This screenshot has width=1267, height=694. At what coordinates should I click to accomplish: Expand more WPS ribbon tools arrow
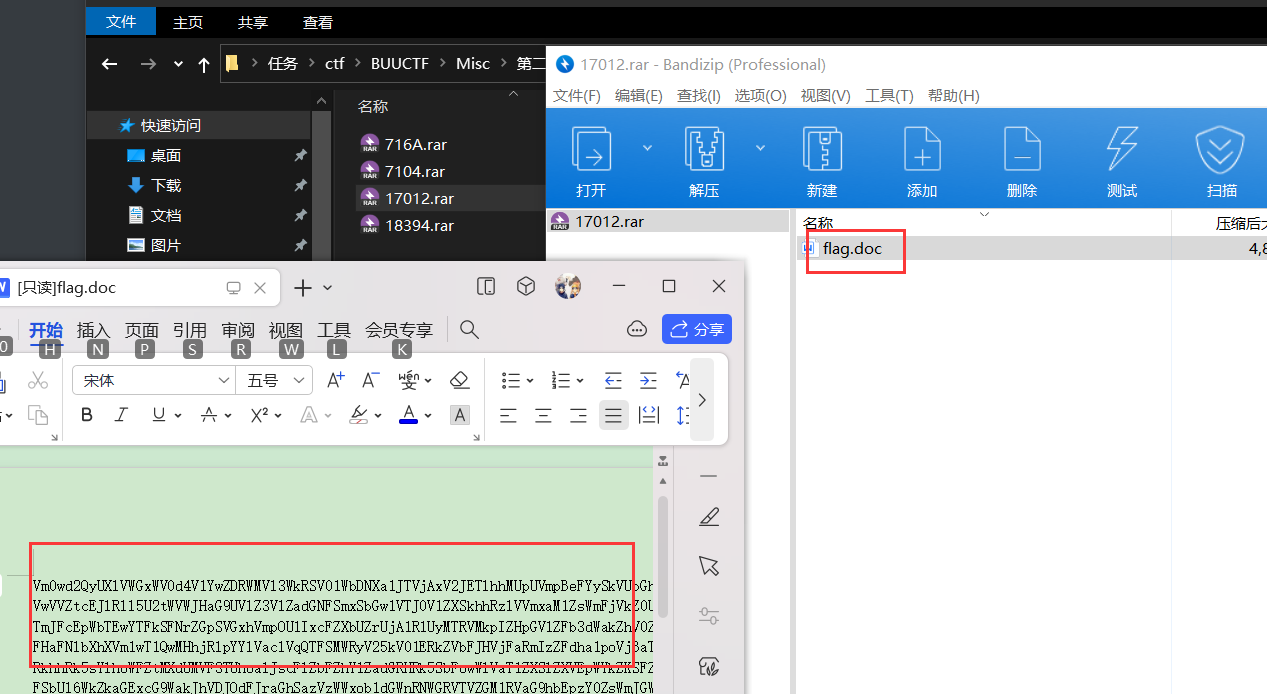coord(702,399)
